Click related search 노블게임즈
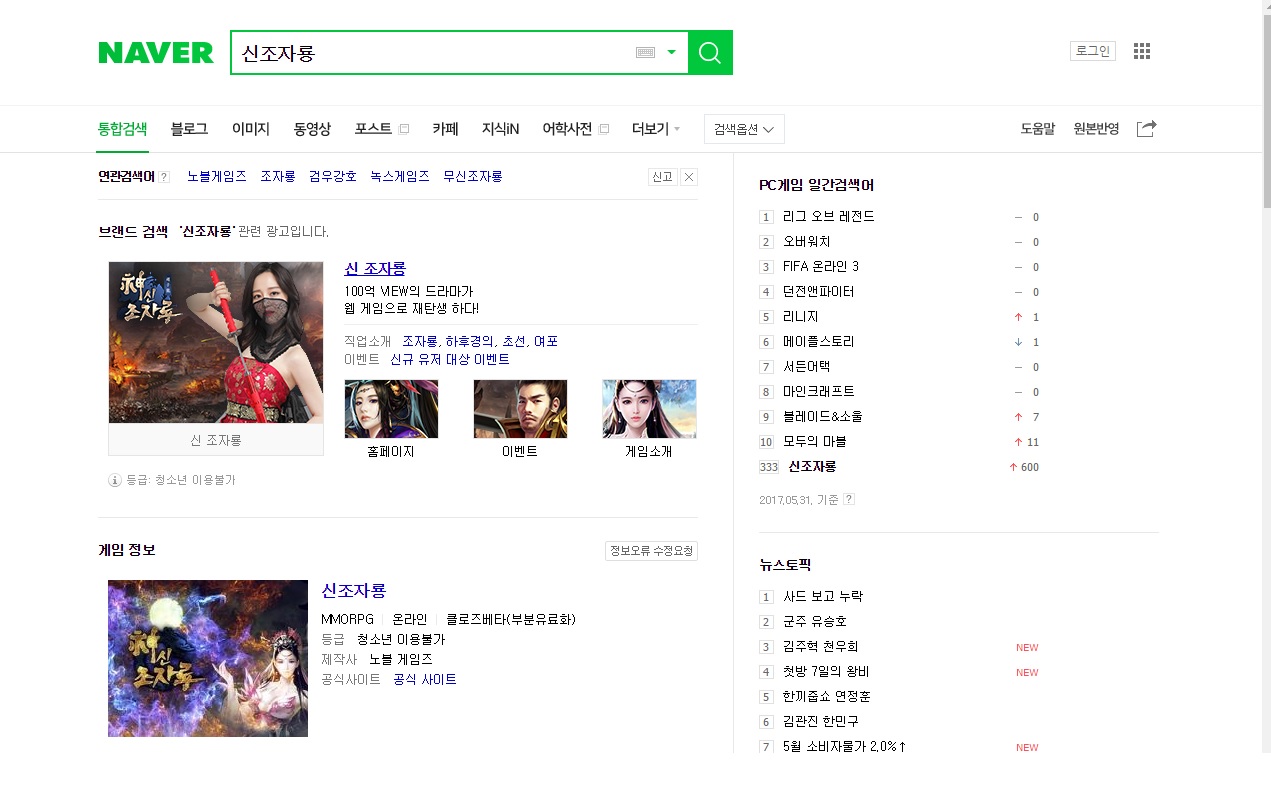 (216, 176)
